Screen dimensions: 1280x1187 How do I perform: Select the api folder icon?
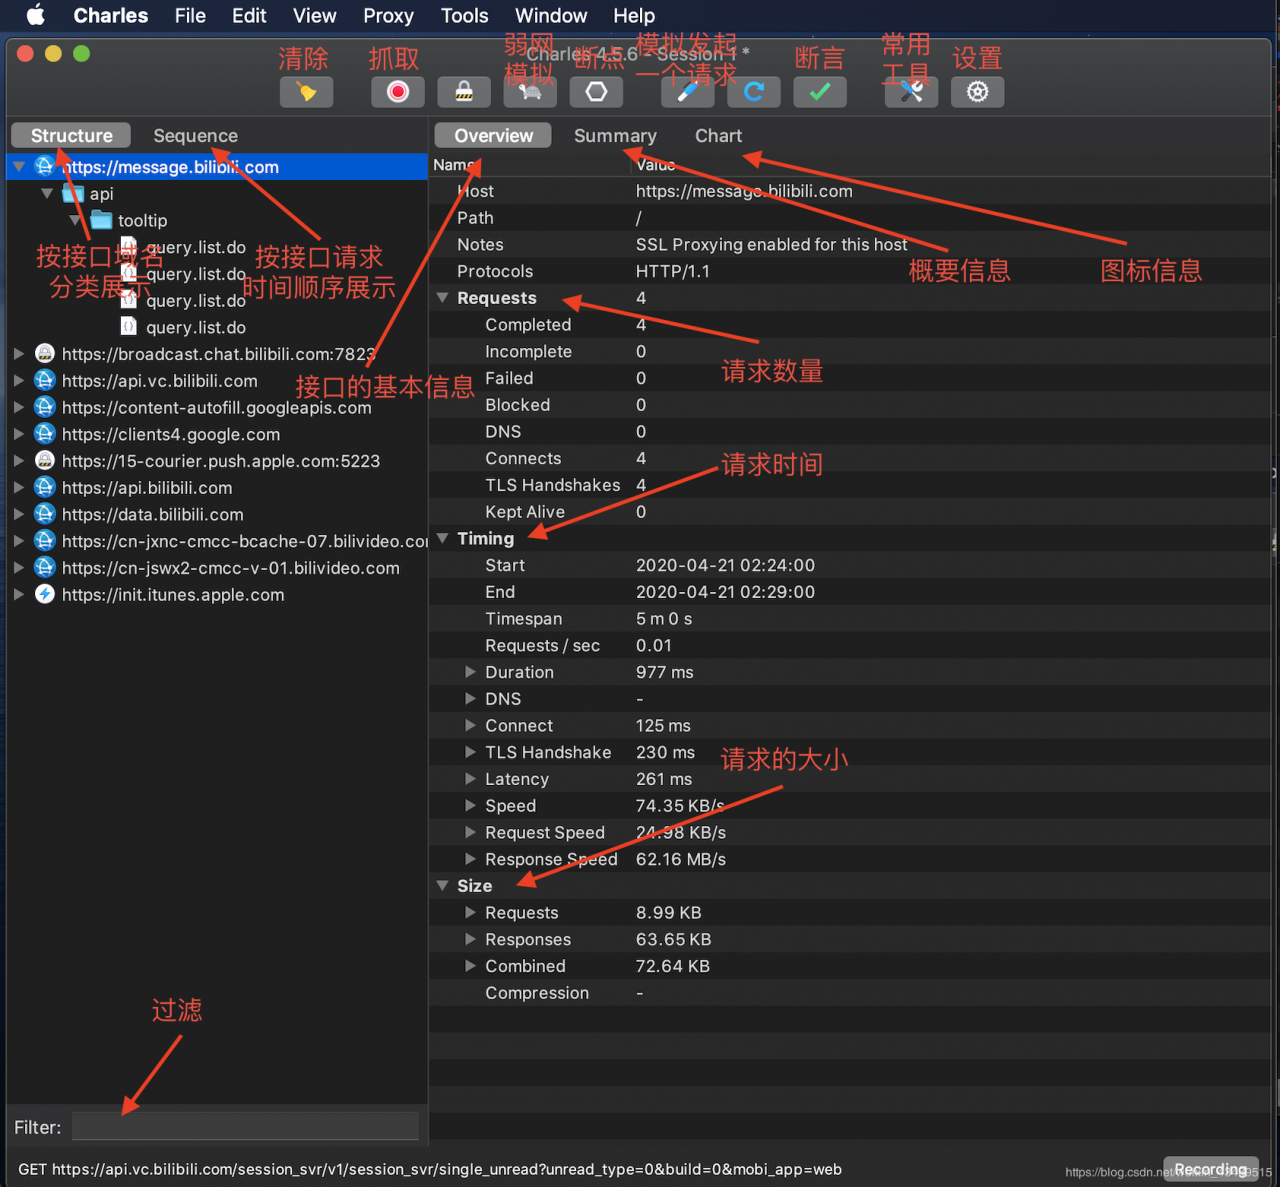point(73,193)
